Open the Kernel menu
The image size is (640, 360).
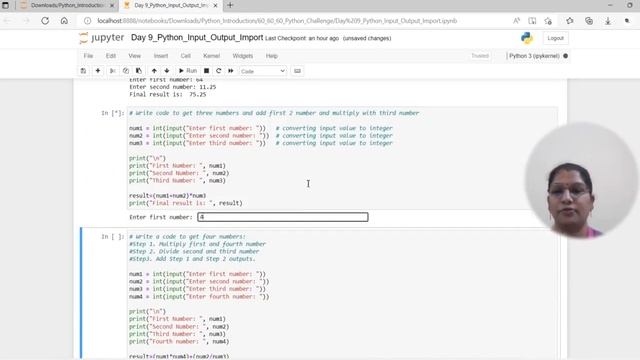tap(211, 56)
